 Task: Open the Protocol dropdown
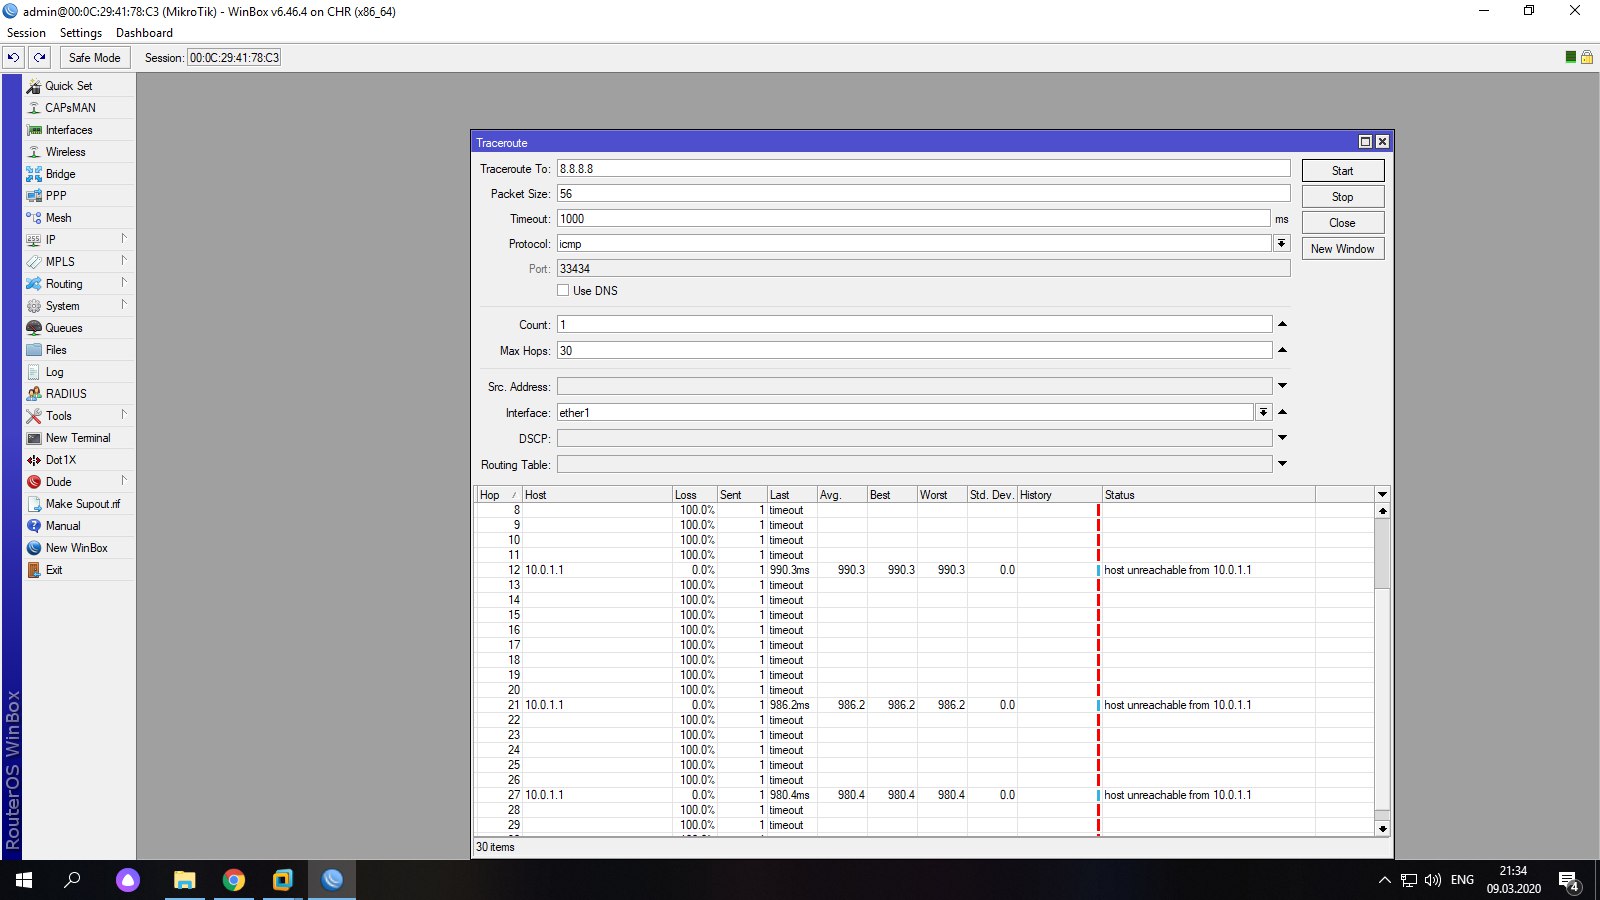pyautogui.click(x=1281, y=243)
